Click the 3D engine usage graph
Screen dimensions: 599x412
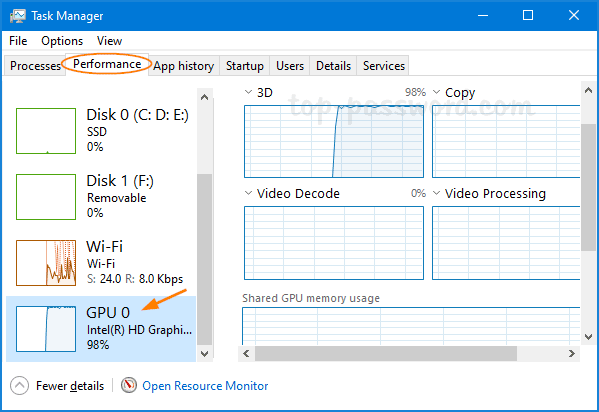334,141
